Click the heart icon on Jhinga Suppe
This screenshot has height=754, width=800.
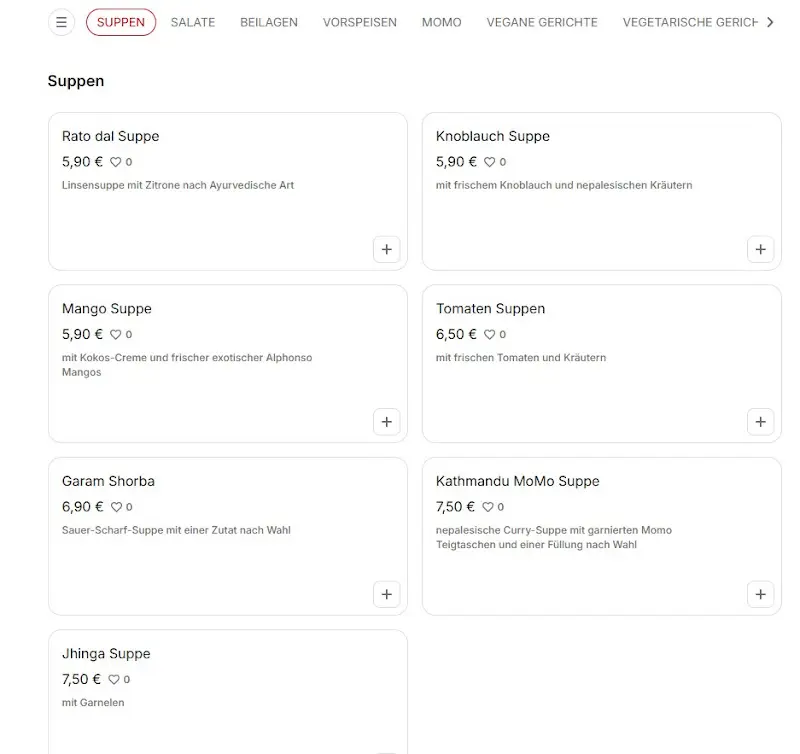(115, 679)
